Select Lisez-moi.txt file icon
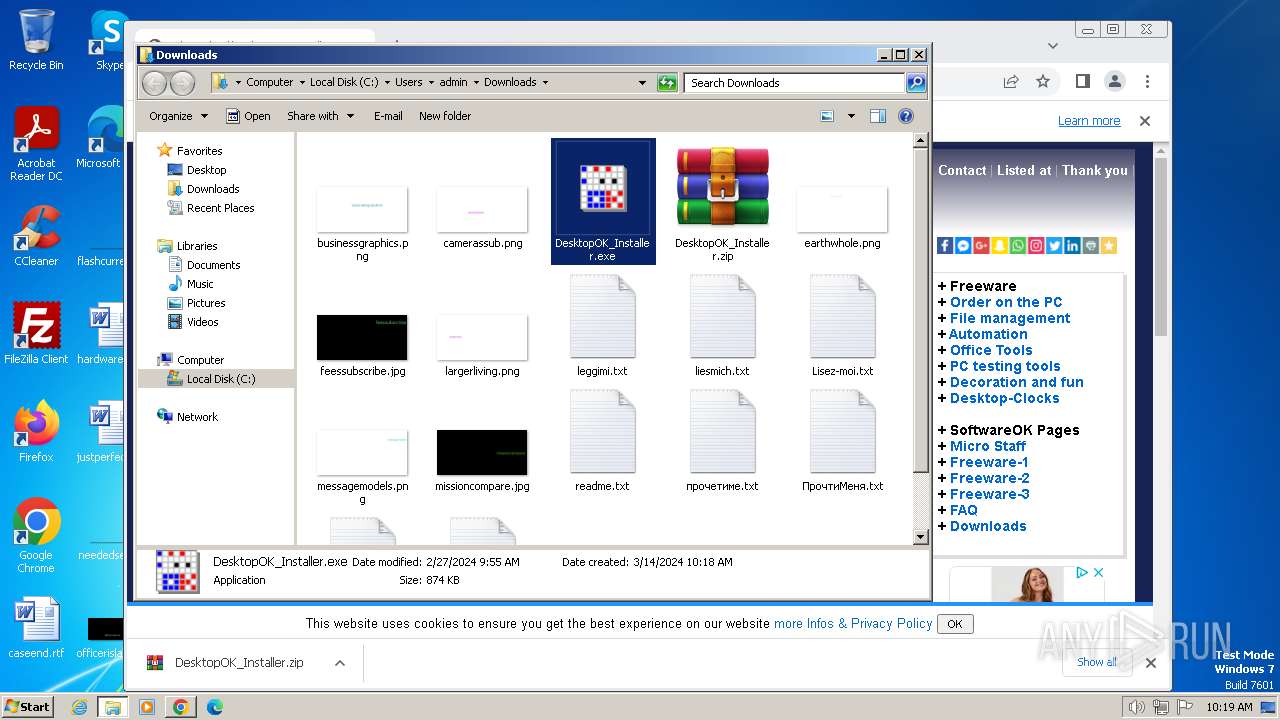Image resolution: width=1280 pixels, height=720 pixels. 843,316
